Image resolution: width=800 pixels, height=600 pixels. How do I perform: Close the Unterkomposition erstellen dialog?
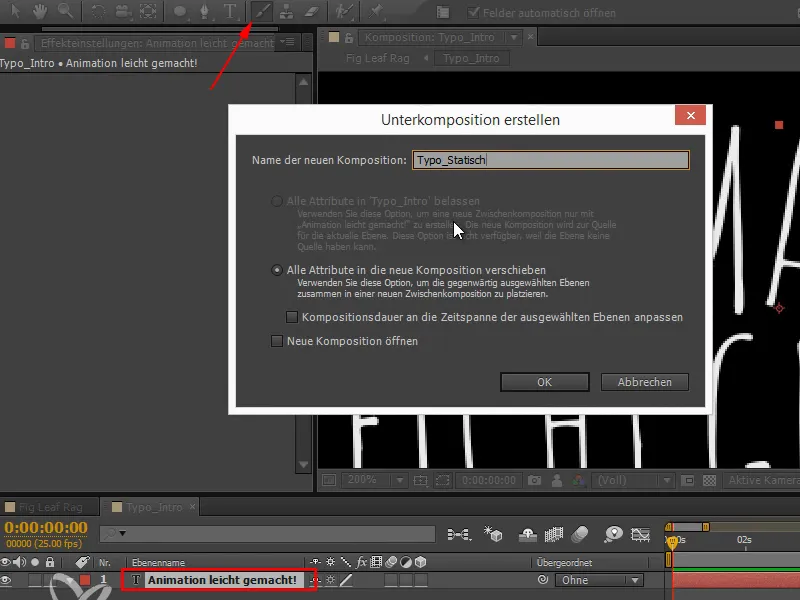coord(690,115)
